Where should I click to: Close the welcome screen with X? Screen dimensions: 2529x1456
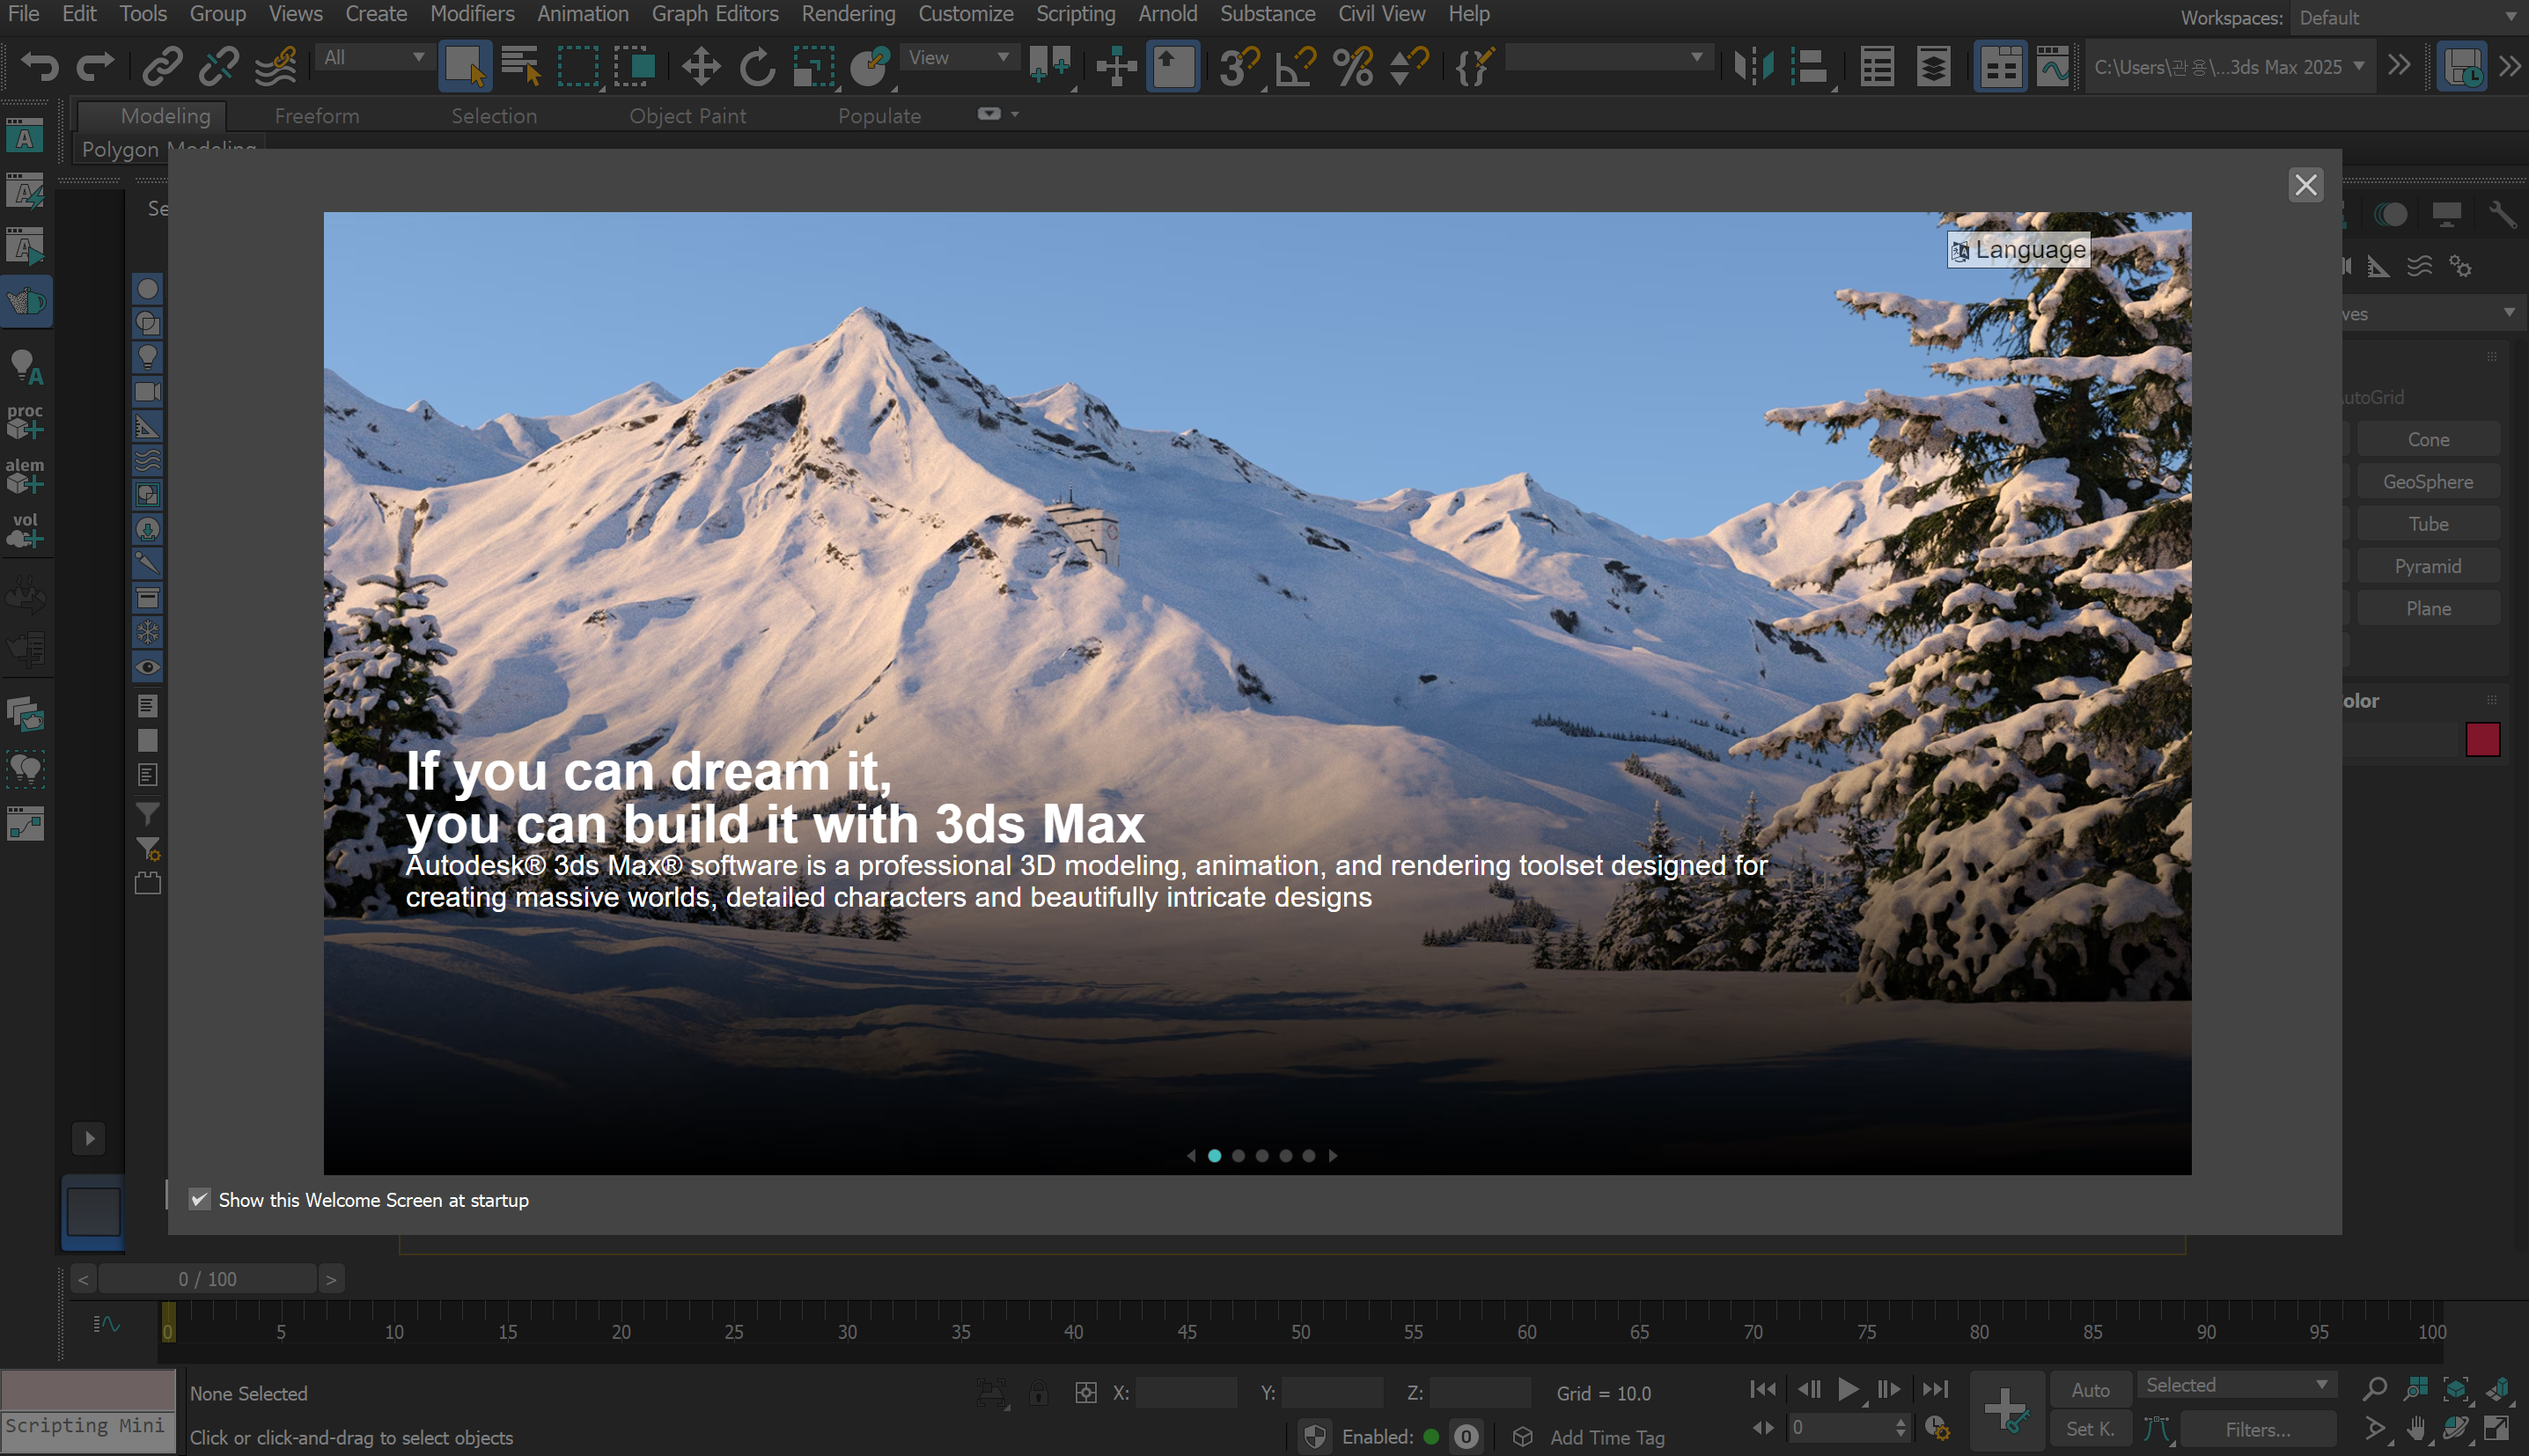click(x=2305, y=185)
